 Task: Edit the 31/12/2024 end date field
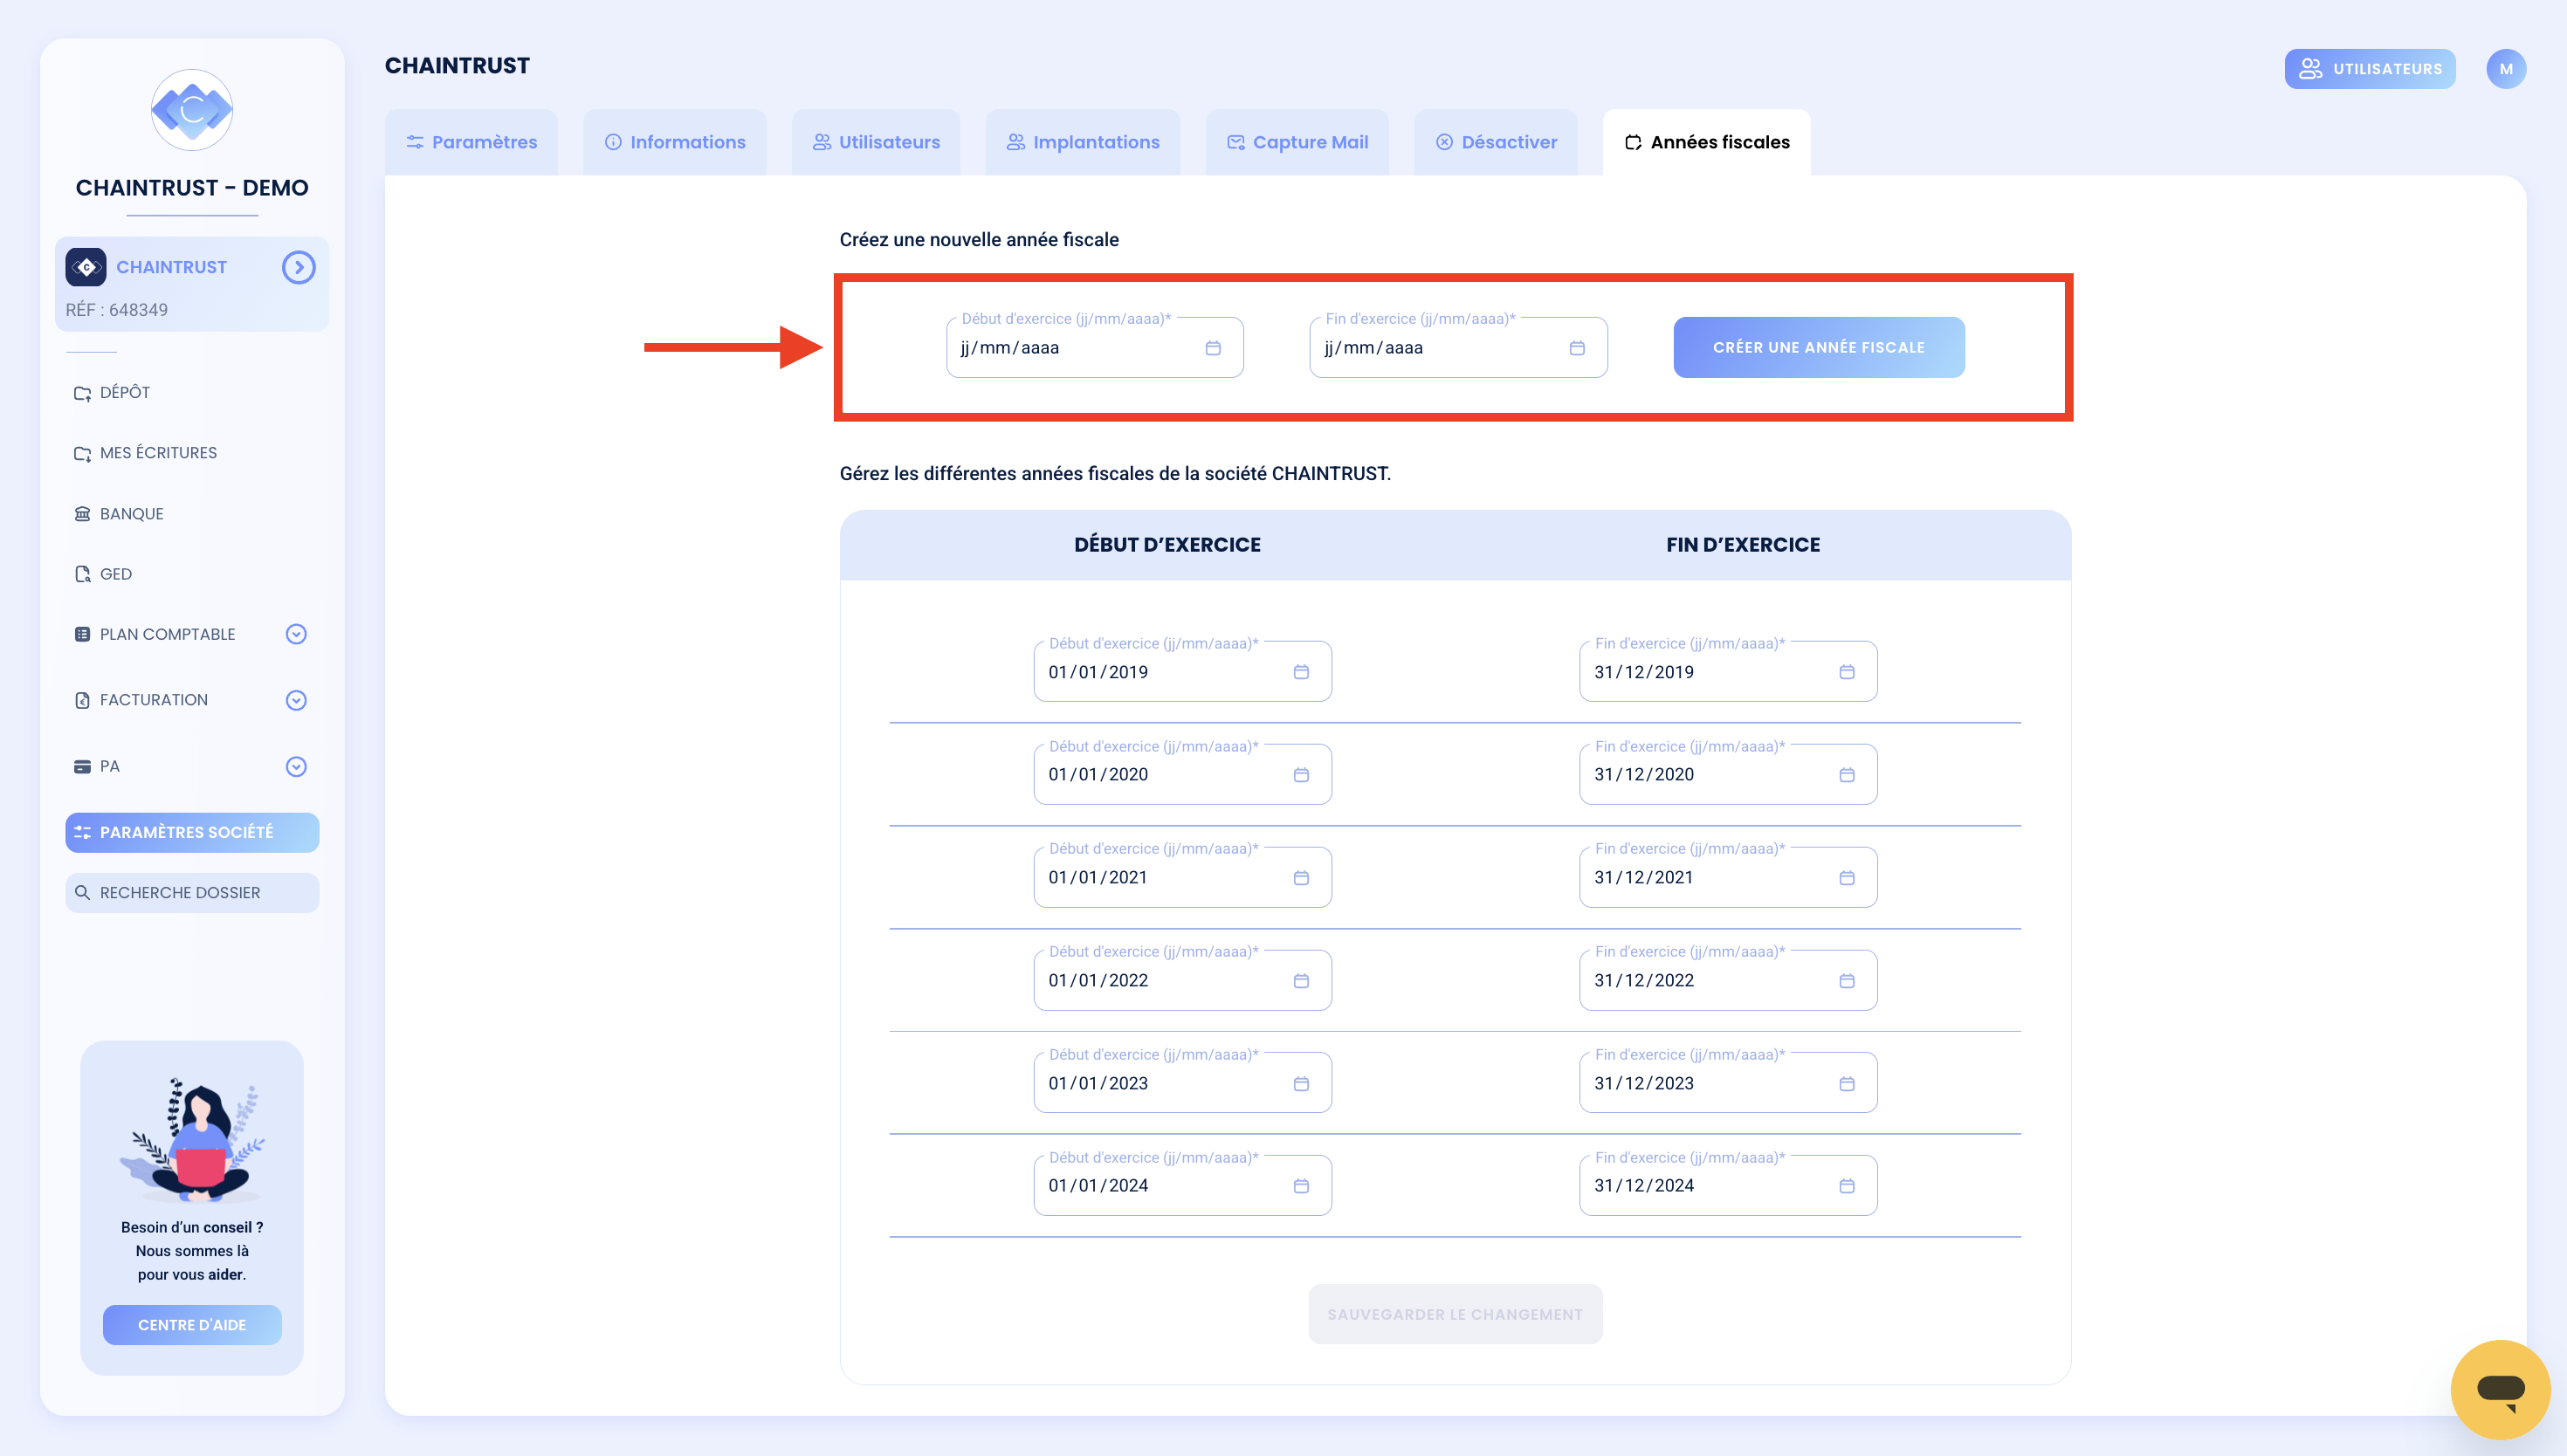(x=1728, y=1186)
